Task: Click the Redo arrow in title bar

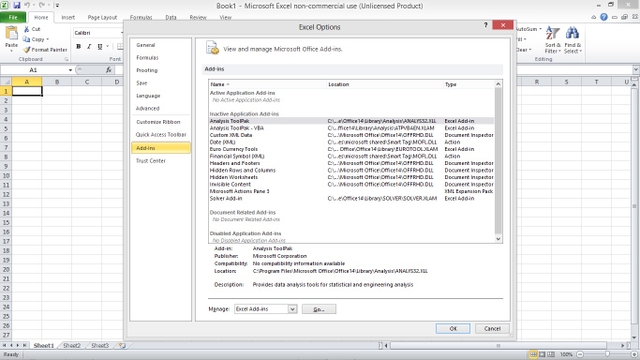Action: [42, 5]
